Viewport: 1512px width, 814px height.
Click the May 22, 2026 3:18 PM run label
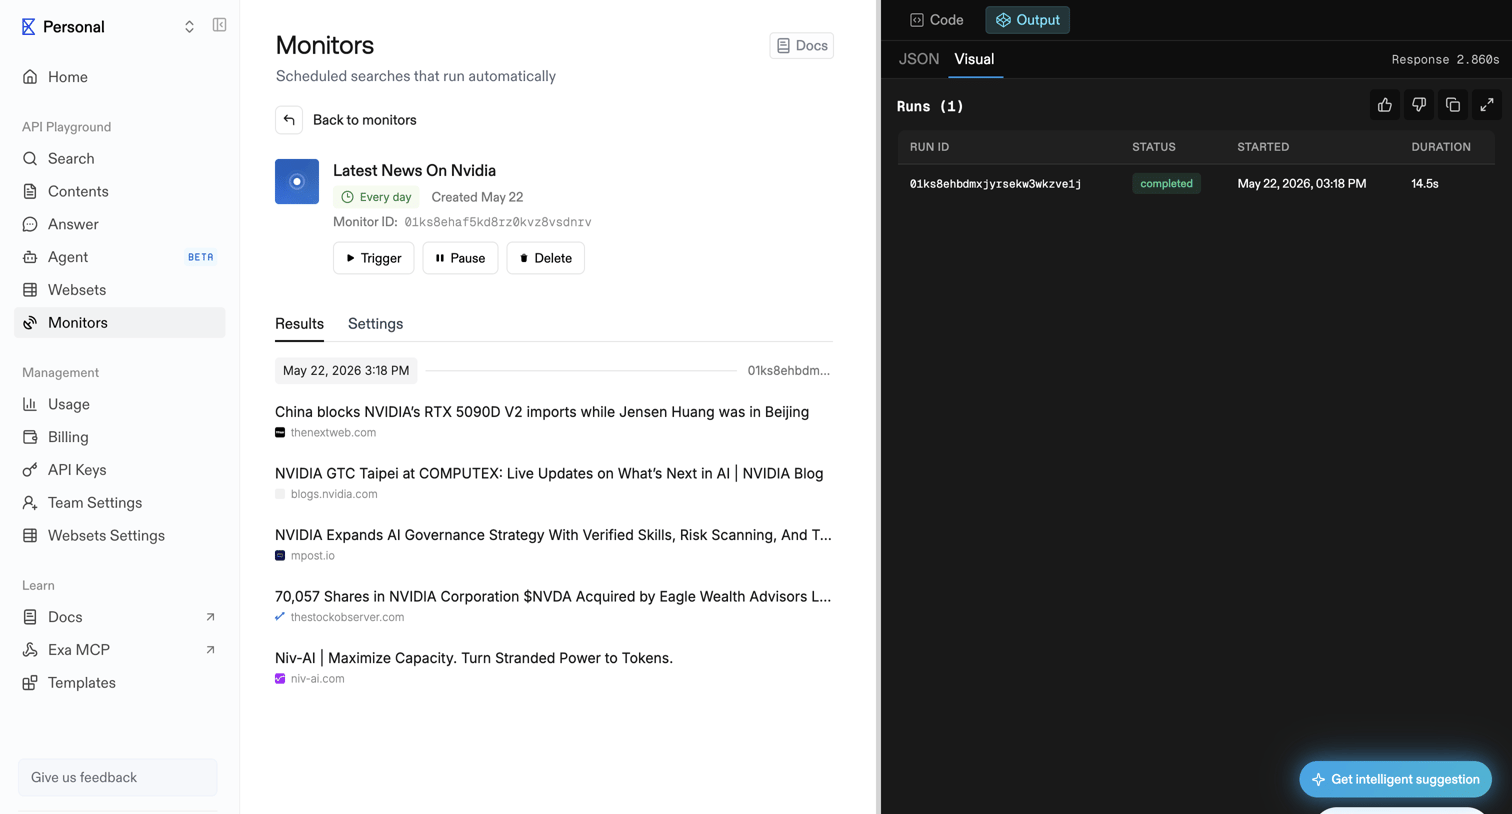346,371
